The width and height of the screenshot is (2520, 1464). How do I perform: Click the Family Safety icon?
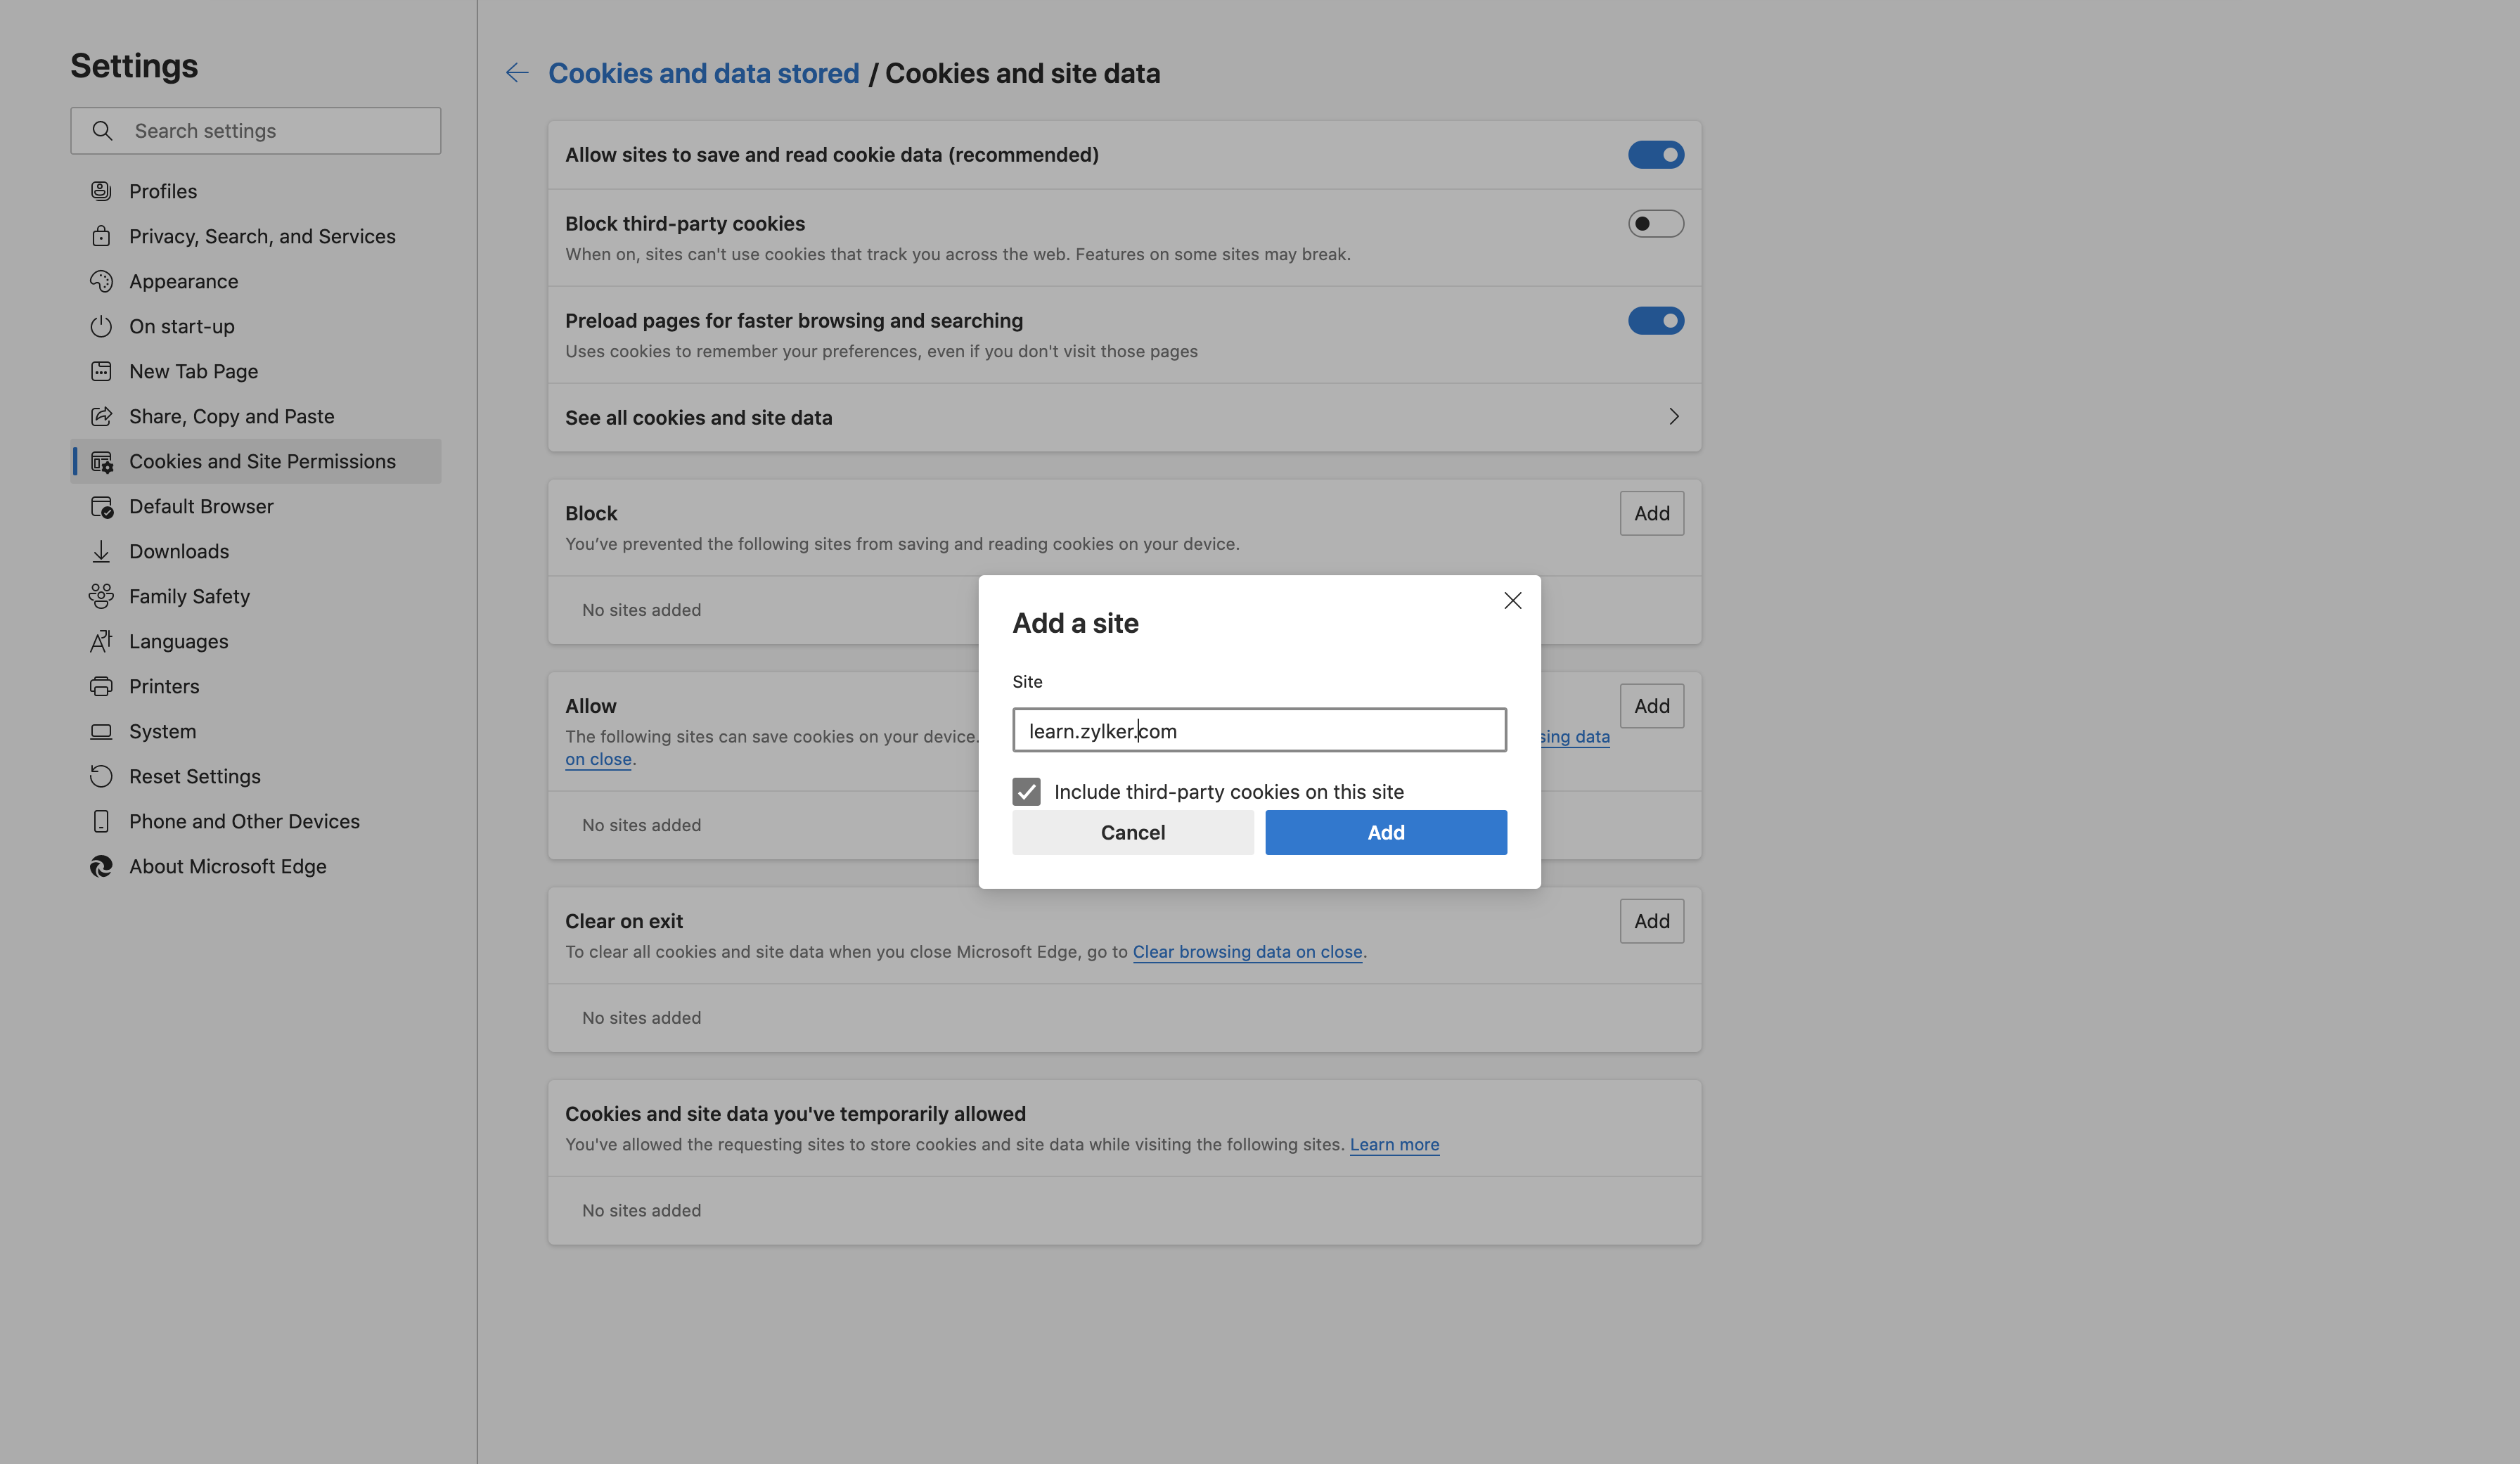(x=101, y=596)
